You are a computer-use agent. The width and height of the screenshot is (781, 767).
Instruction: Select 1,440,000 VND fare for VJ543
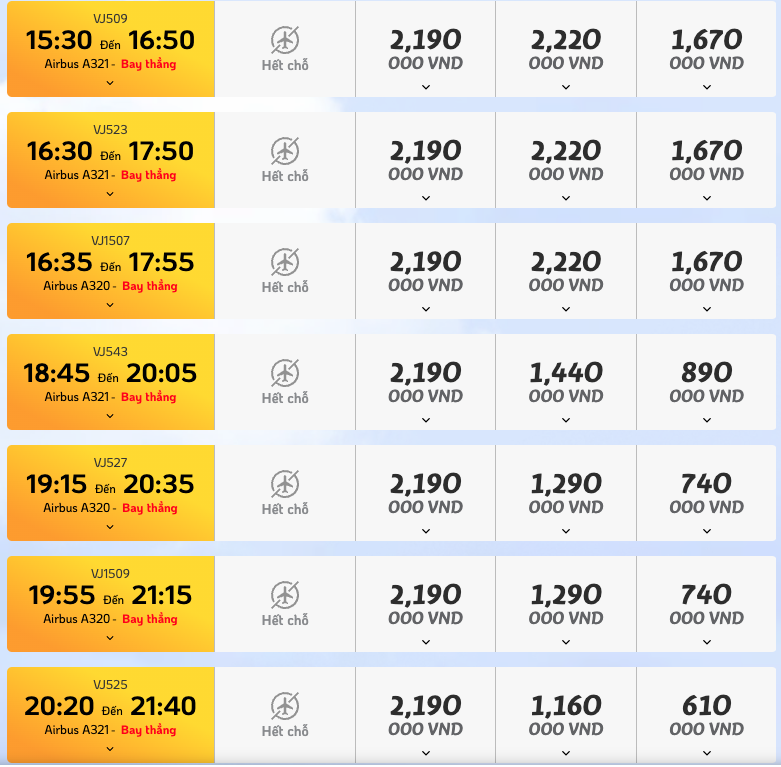[566, 382]
